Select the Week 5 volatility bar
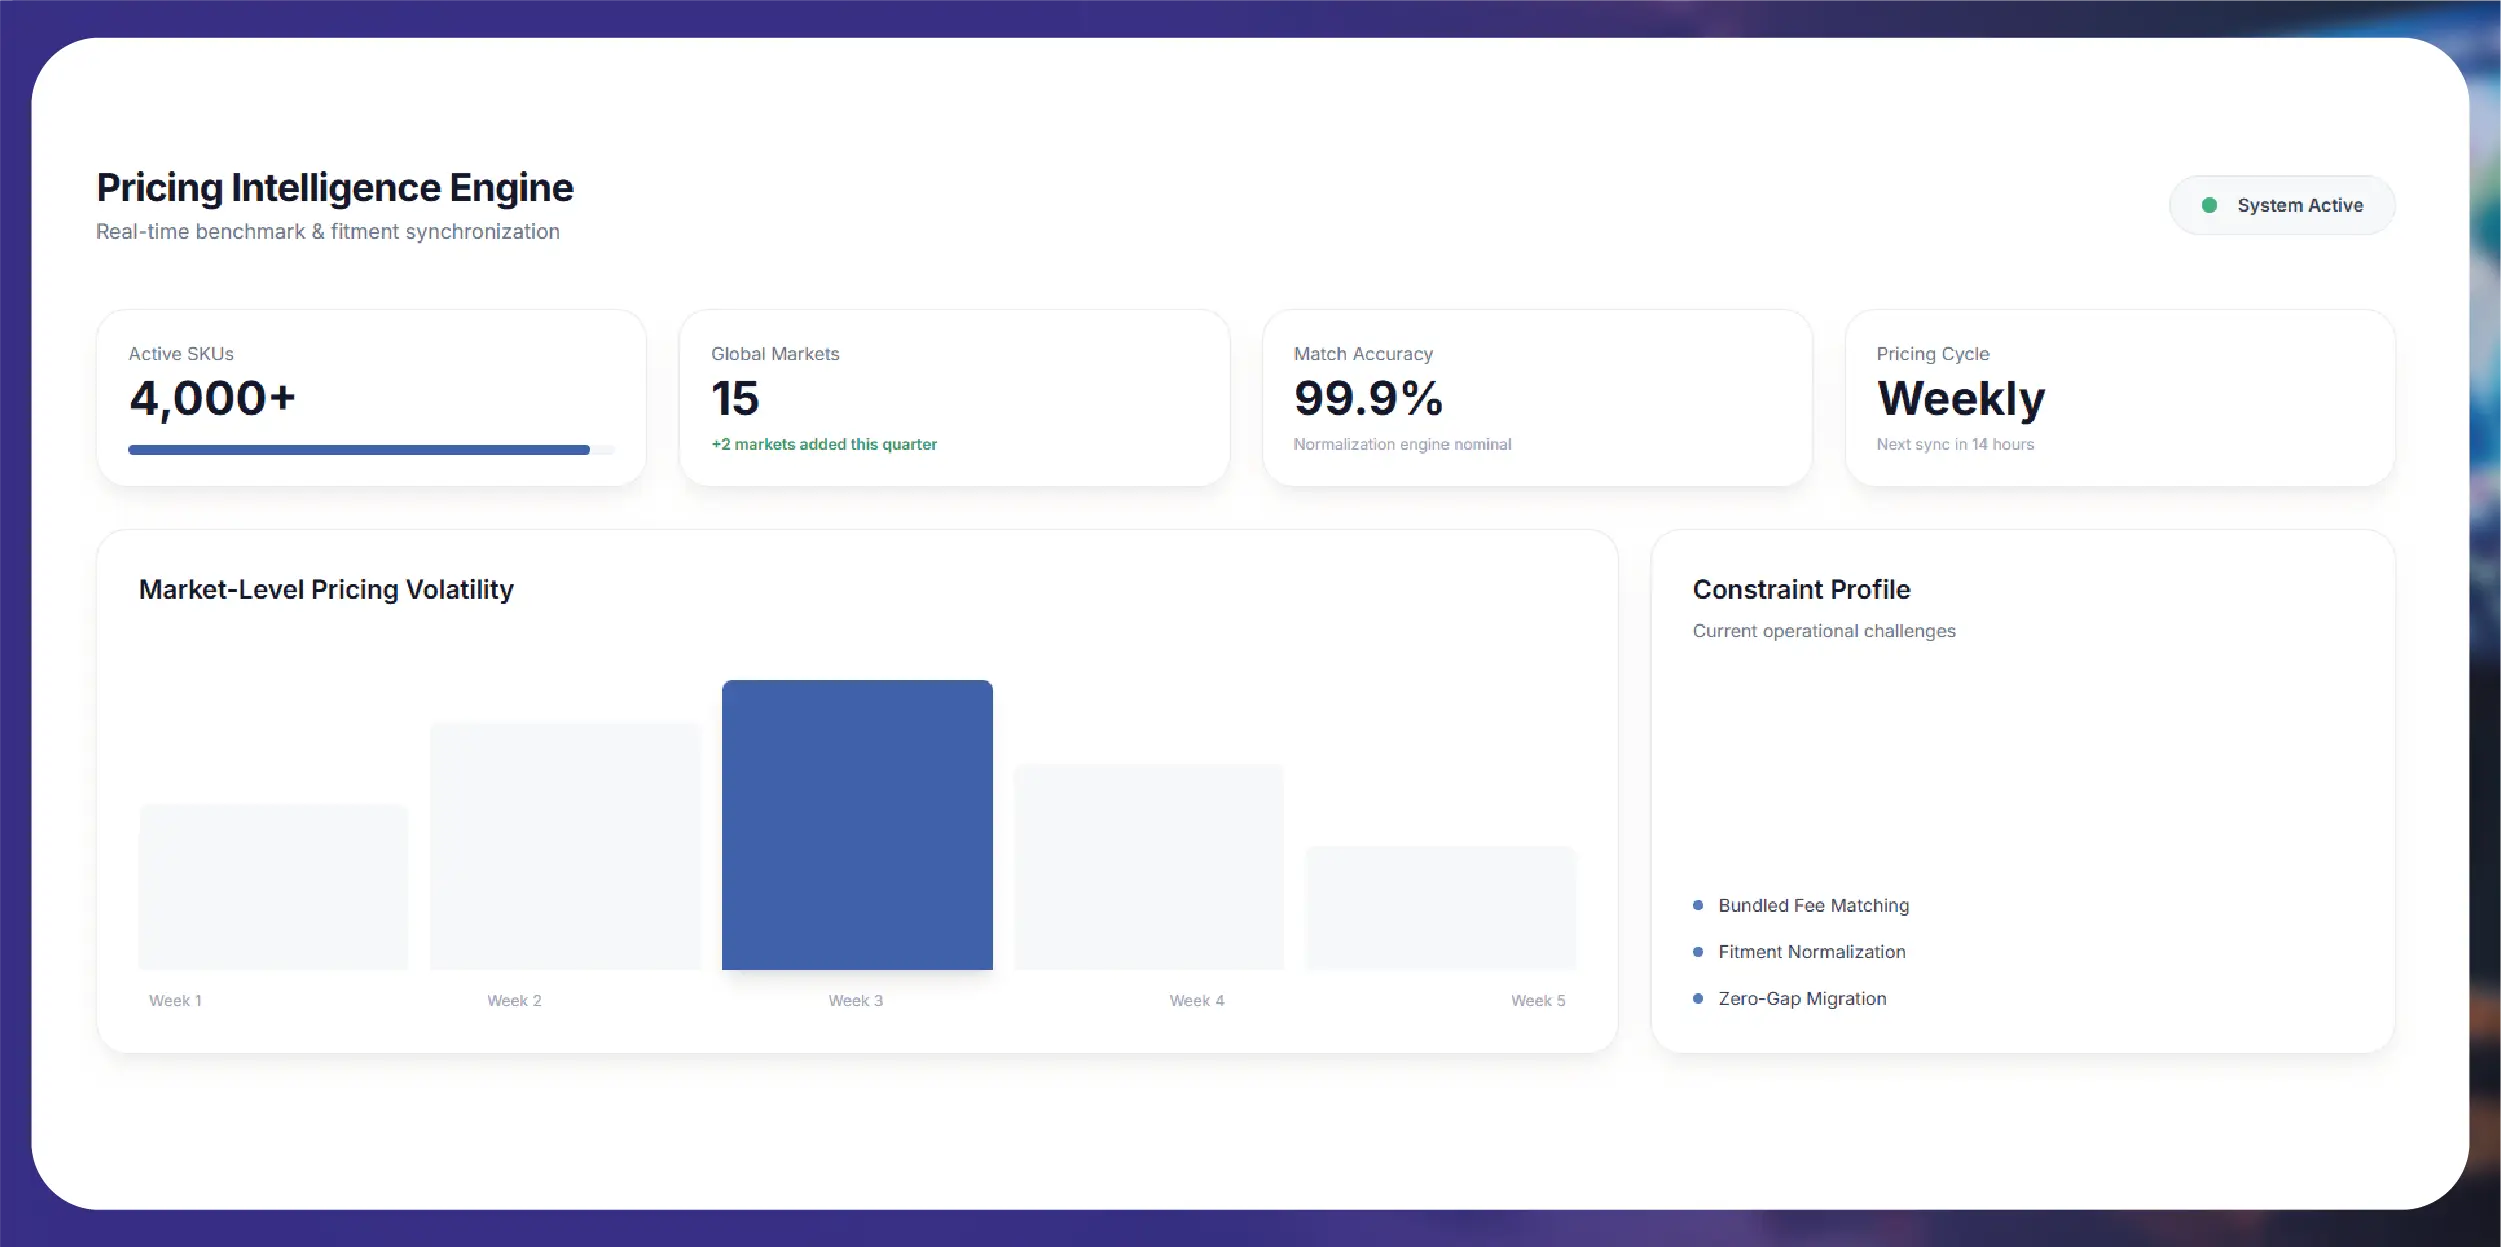This screenshot has width=2501, height=1248. pyautogui.click(x=1441, y=908)
